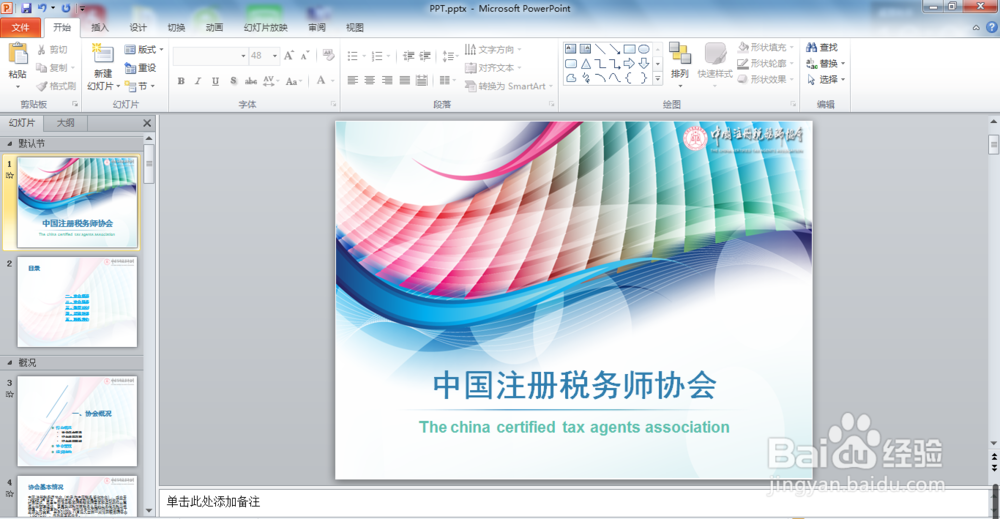1000x519 pixels.
Task: Select slide 2 thumbnail
Action: click(77, 302)
